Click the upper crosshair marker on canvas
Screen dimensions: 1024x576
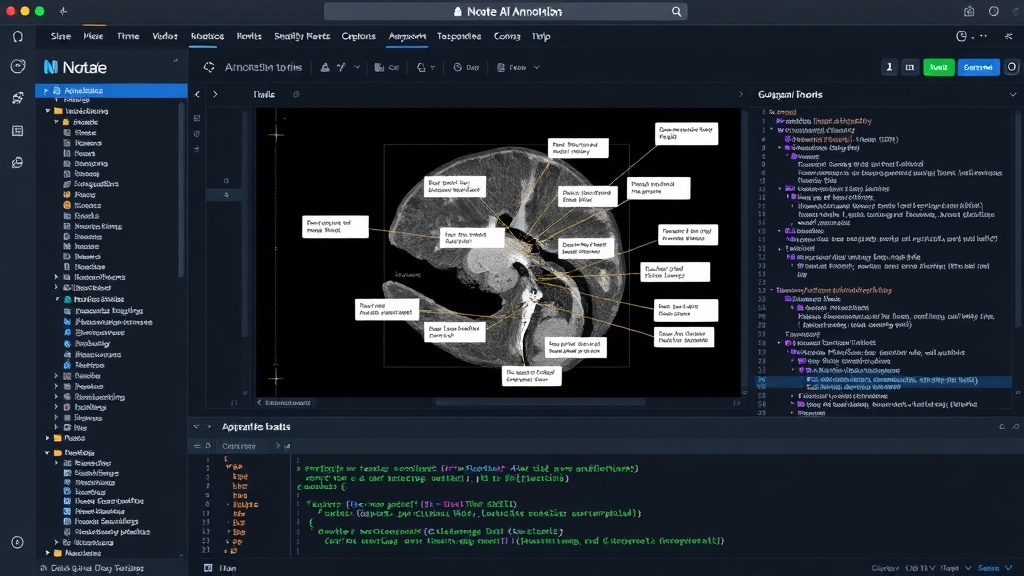[276, 135]
